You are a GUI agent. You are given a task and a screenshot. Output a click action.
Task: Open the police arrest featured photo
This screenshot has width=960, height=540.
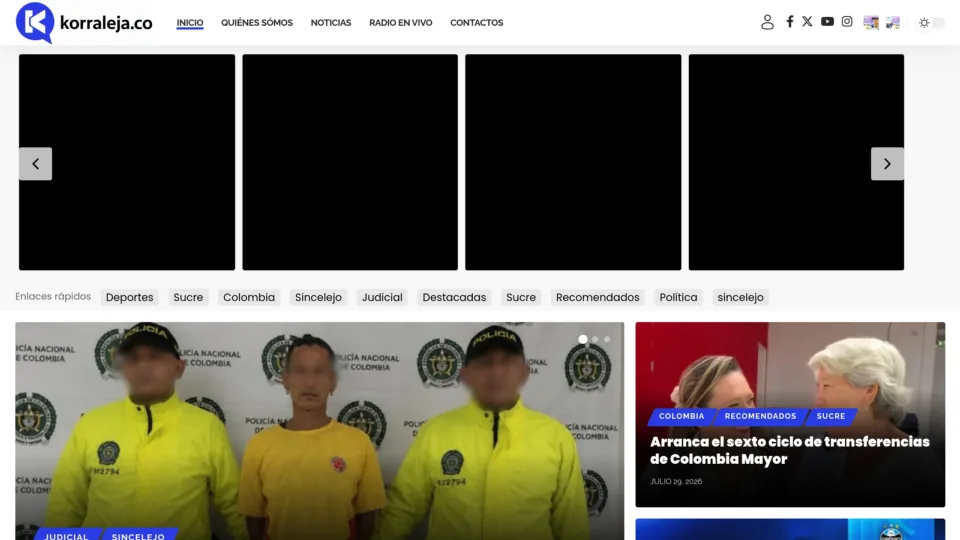[x=320, y=431]
